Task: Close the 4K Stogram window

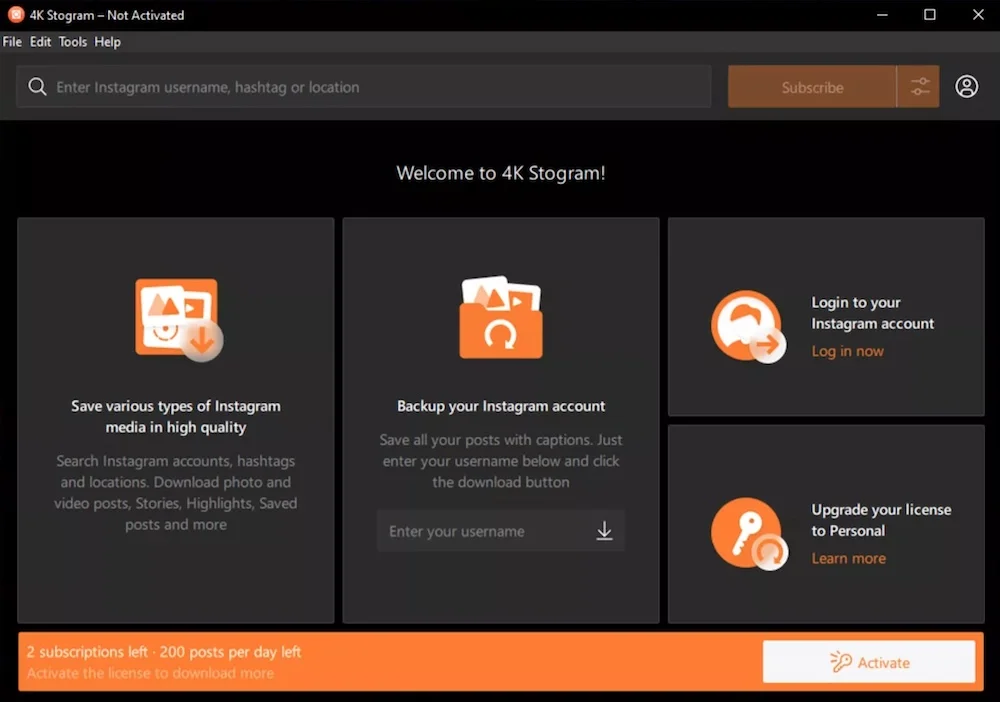Action: coord(978,15)
